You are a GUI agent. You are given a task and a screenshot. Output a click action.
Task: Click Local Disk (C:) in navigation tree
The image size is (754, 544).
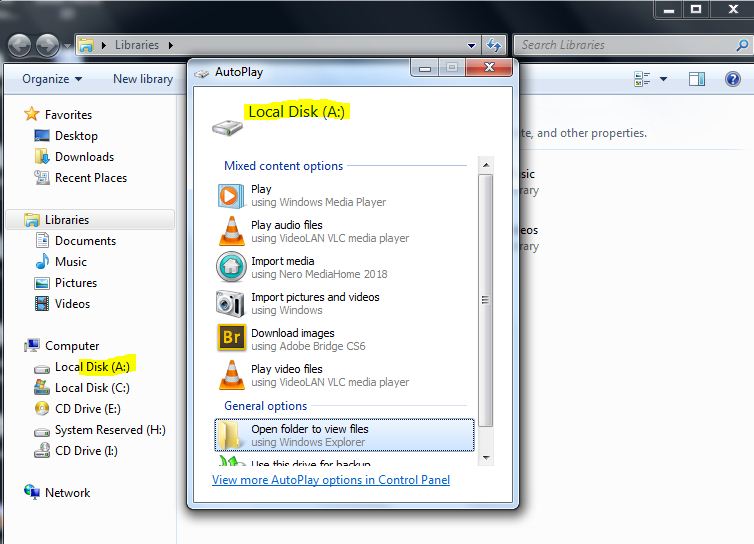tap(92, 388)
